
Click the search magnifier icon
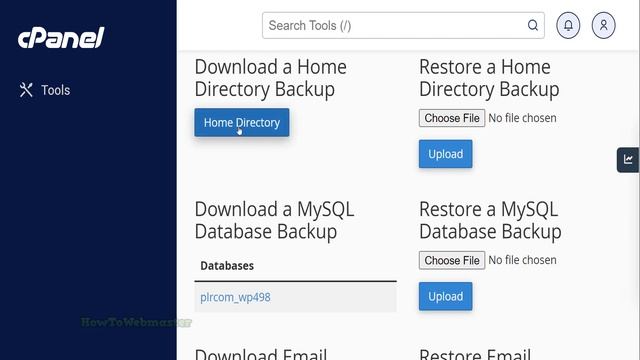(533, 25)
